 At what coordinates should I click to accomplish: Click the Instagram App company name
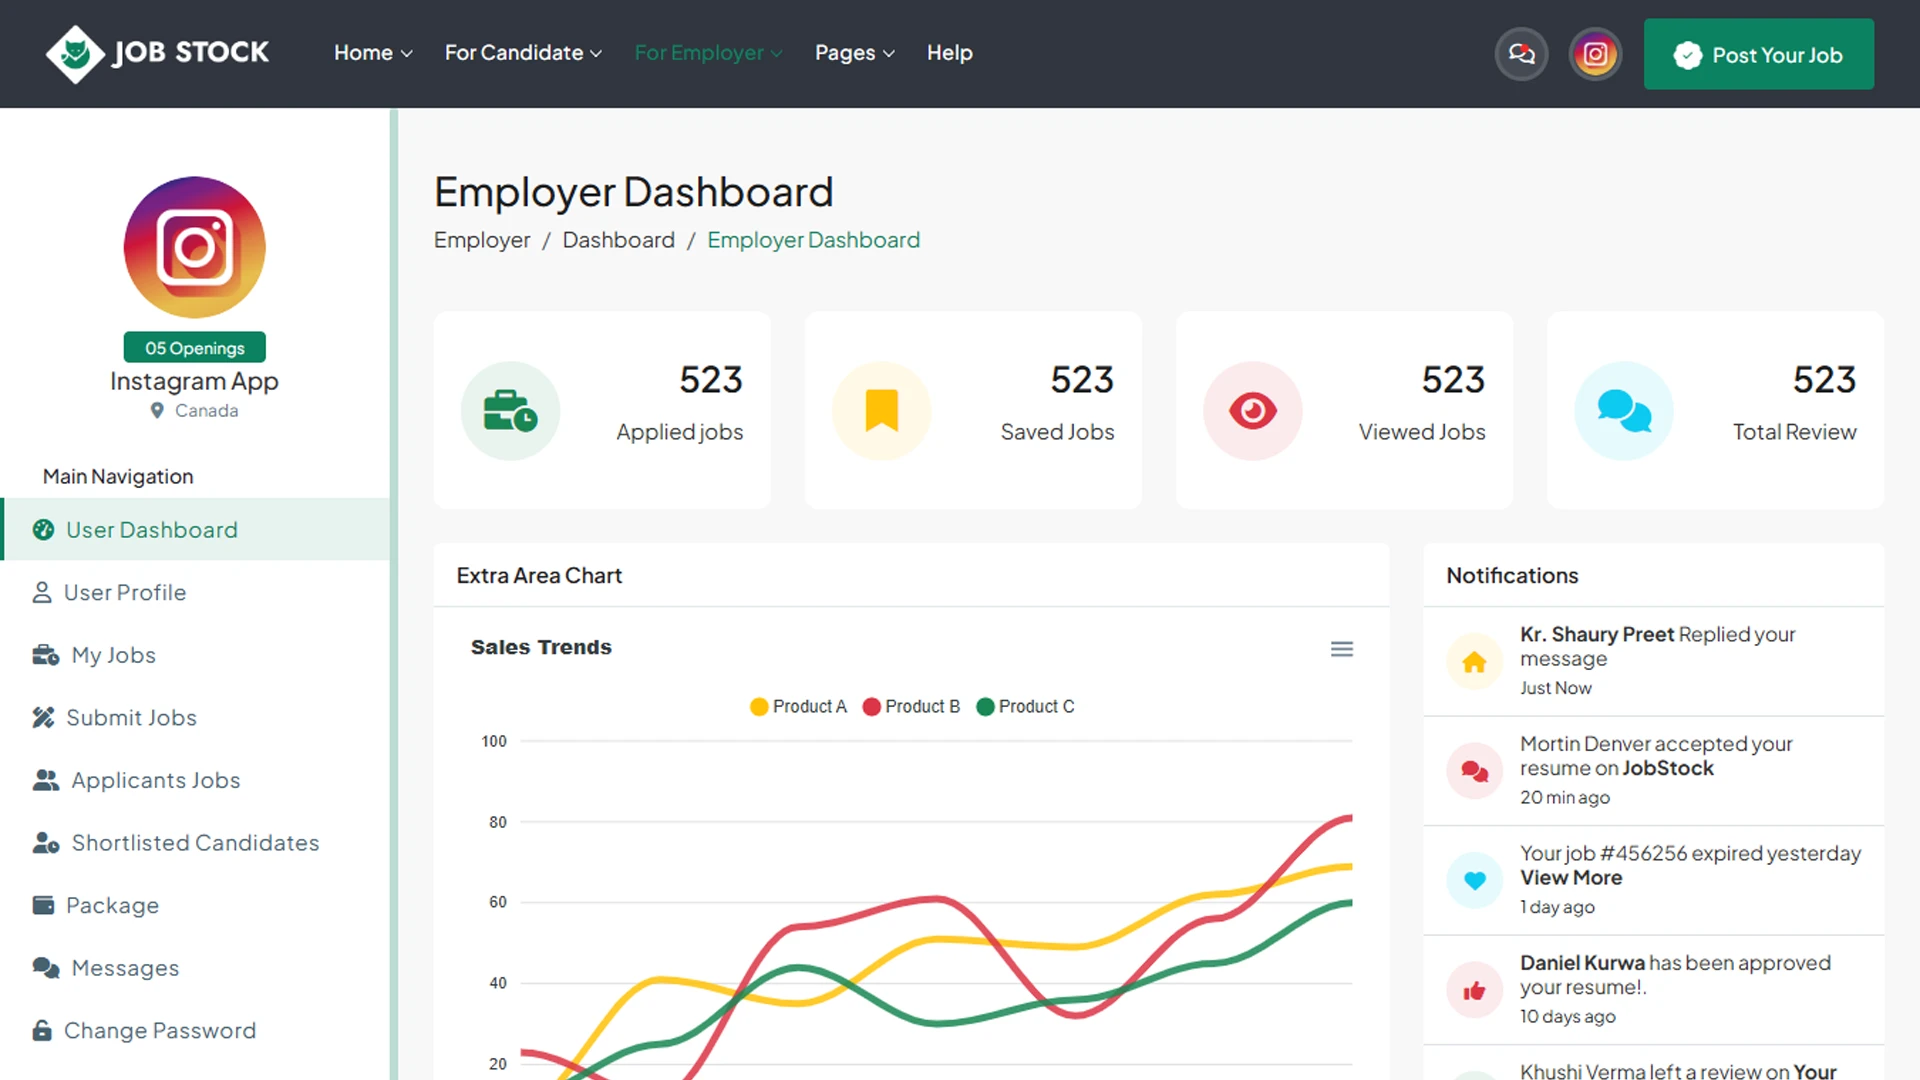pos(194,381)
